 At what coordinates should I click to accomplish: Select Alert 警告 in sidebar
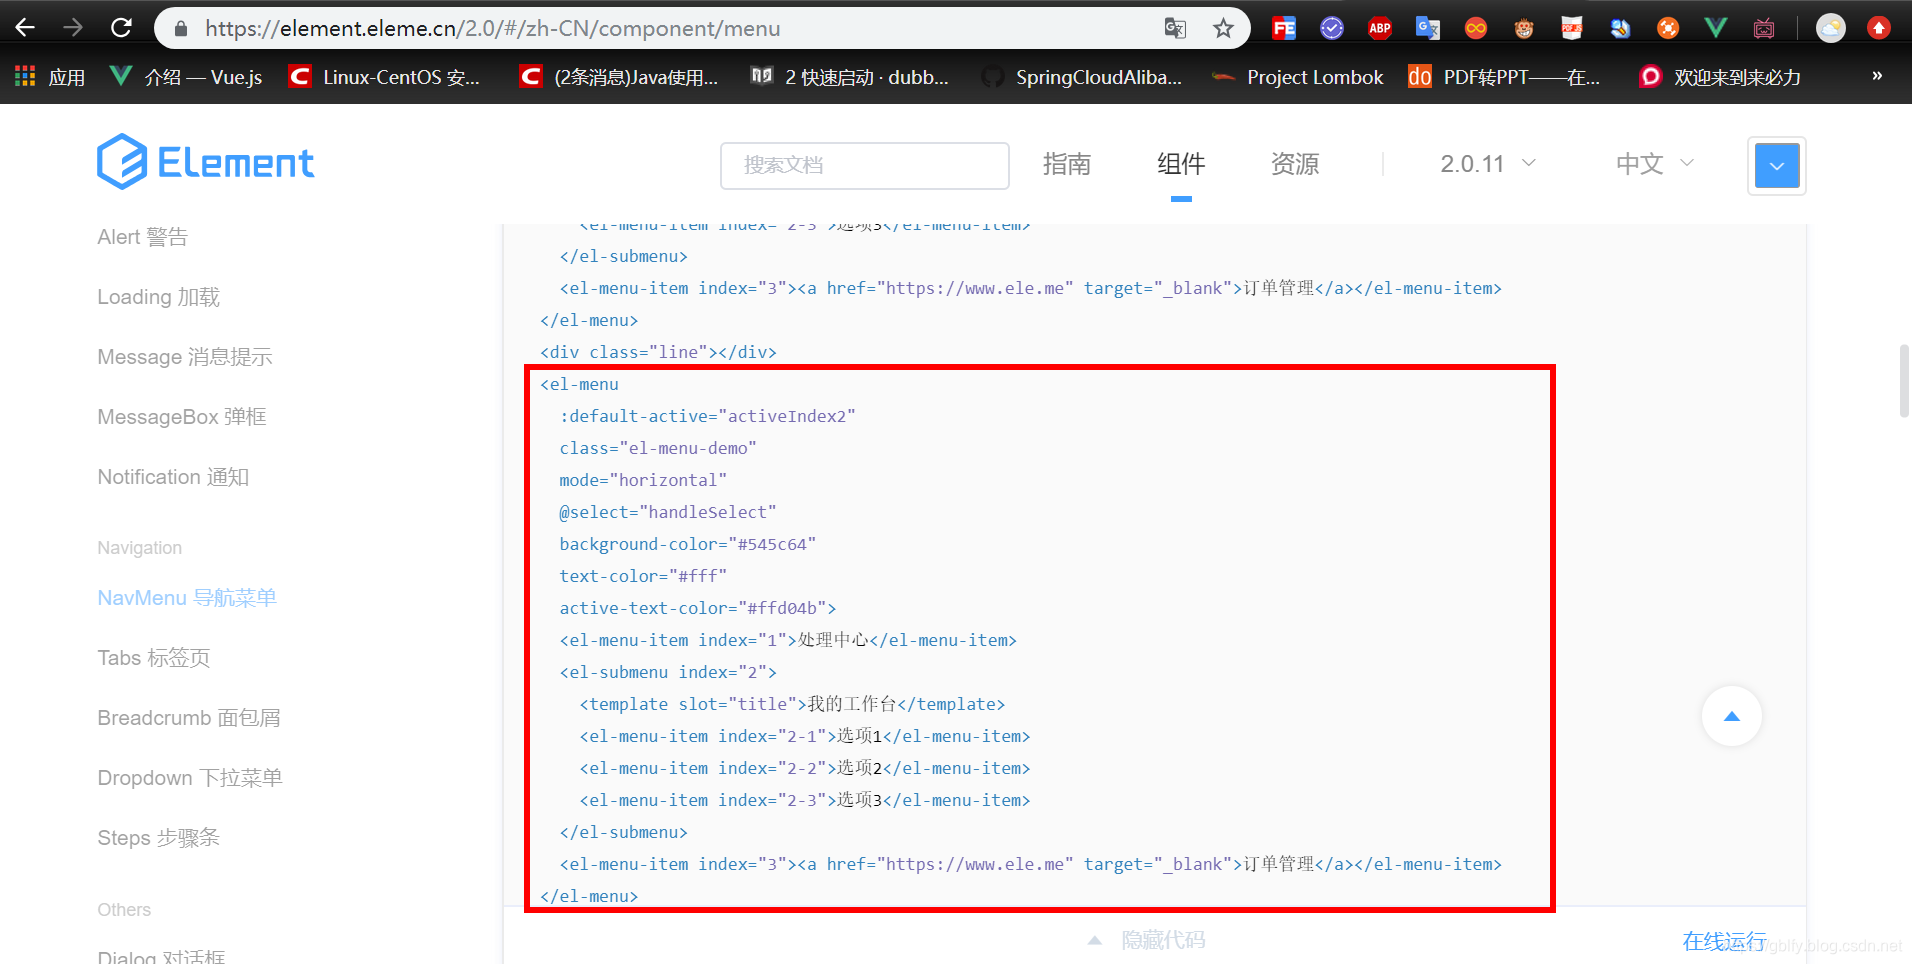coord(143,237)
